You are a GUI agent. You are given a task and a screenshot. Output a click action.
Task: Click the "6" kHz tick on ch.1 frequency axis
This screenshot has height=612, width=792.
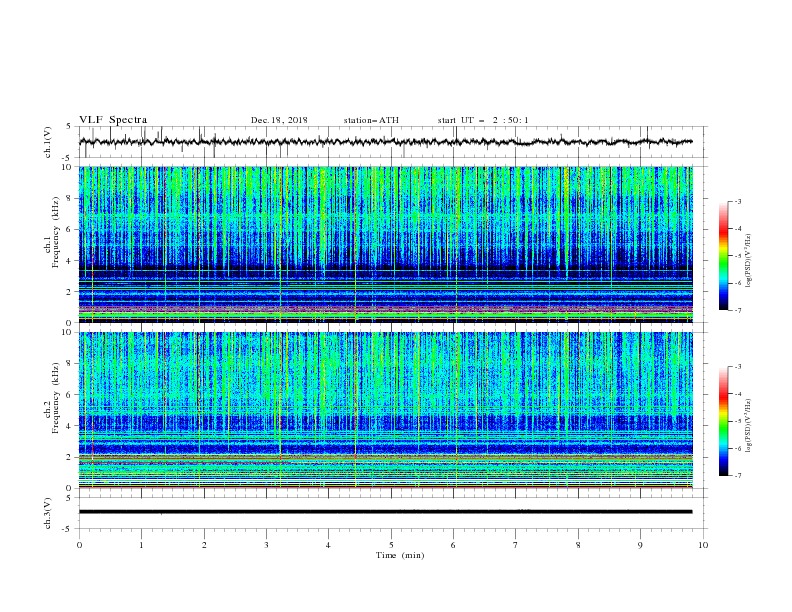pos(69,229)
